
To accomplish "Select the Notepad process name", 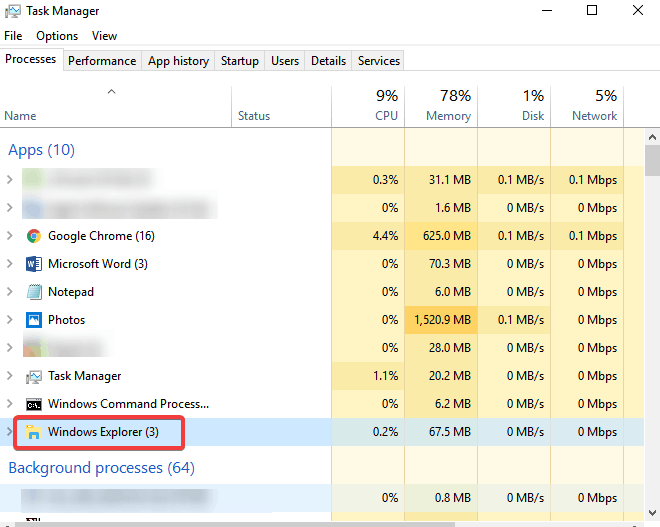I will pos(71,292).
